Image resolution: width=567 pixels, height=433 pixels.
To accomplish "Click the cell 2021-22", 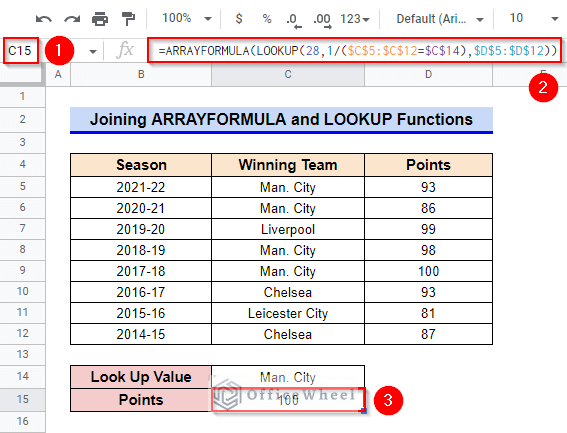I will point(141,187).
